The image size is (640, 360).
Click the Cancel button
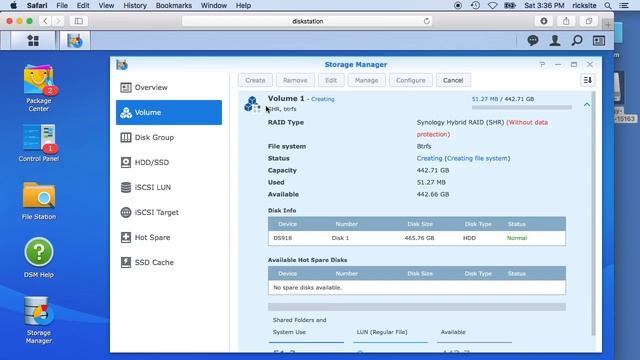[453, 80]
